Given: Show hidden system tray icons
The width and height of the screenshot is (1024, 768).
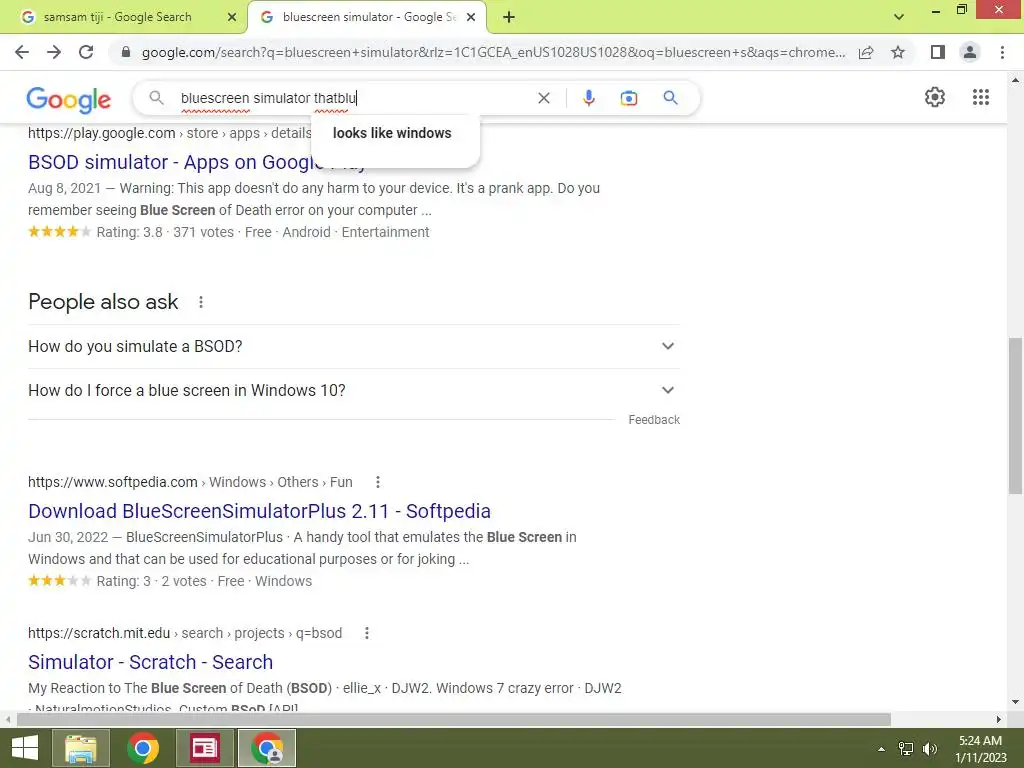Looking at the screenshot, I should point(881,749).
